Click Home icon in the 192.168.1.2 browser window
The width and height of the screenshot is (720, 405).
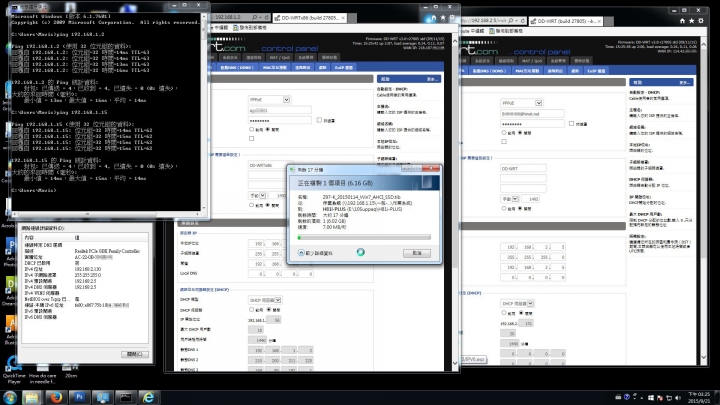(433, 18)
